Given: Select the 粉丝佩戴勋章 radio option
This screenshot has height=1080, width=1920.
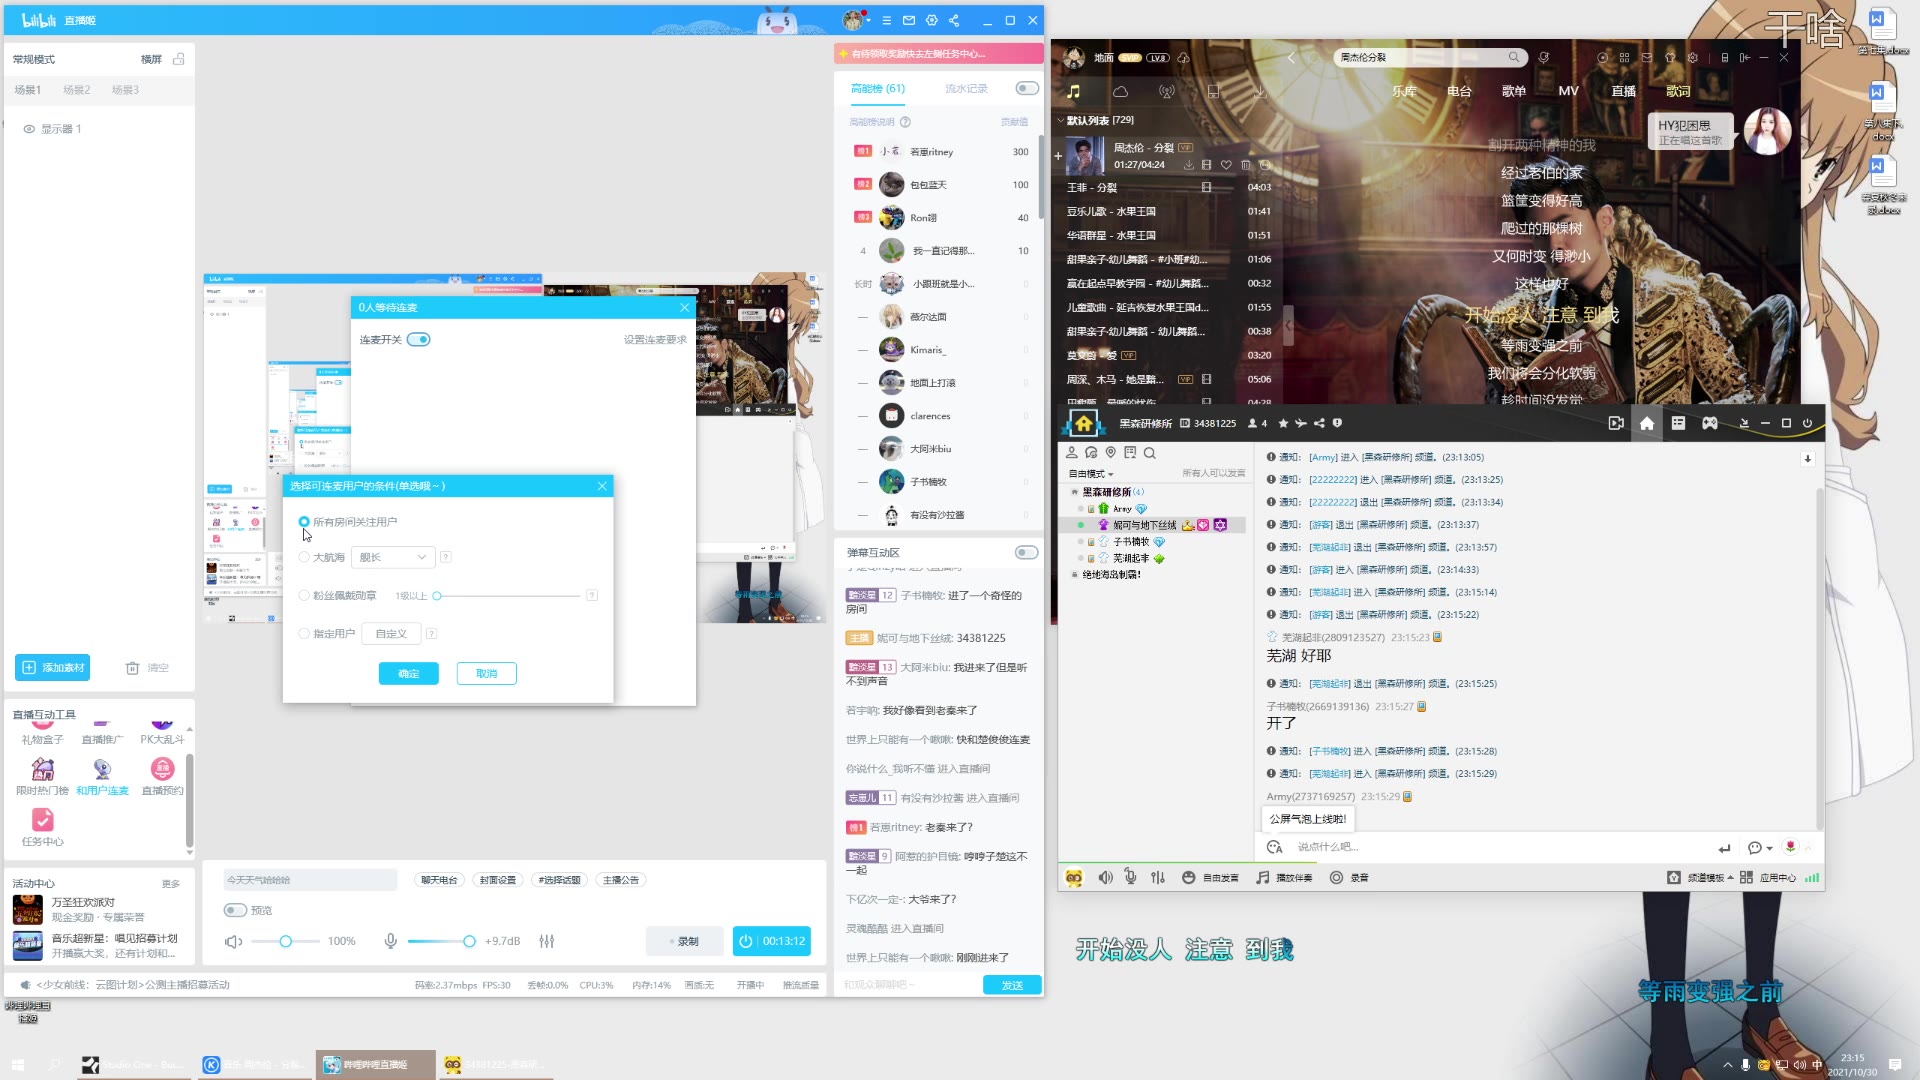Looking at the screenshot, I should pyautogui.click(x=304, y=595).
